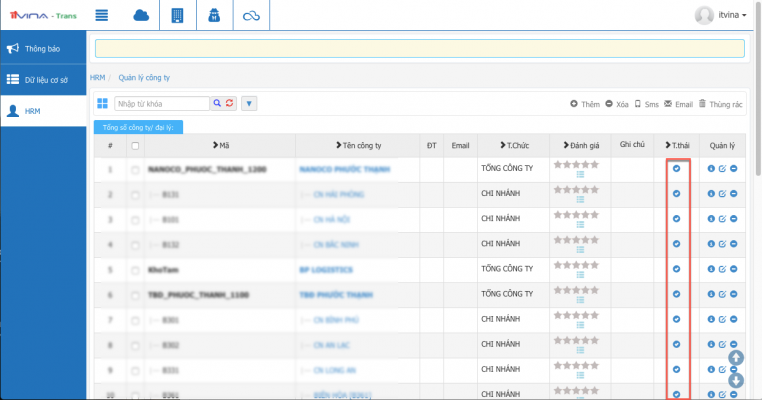
Task: Click the Nhập từ khóa search field
Action: coord(161,103)
